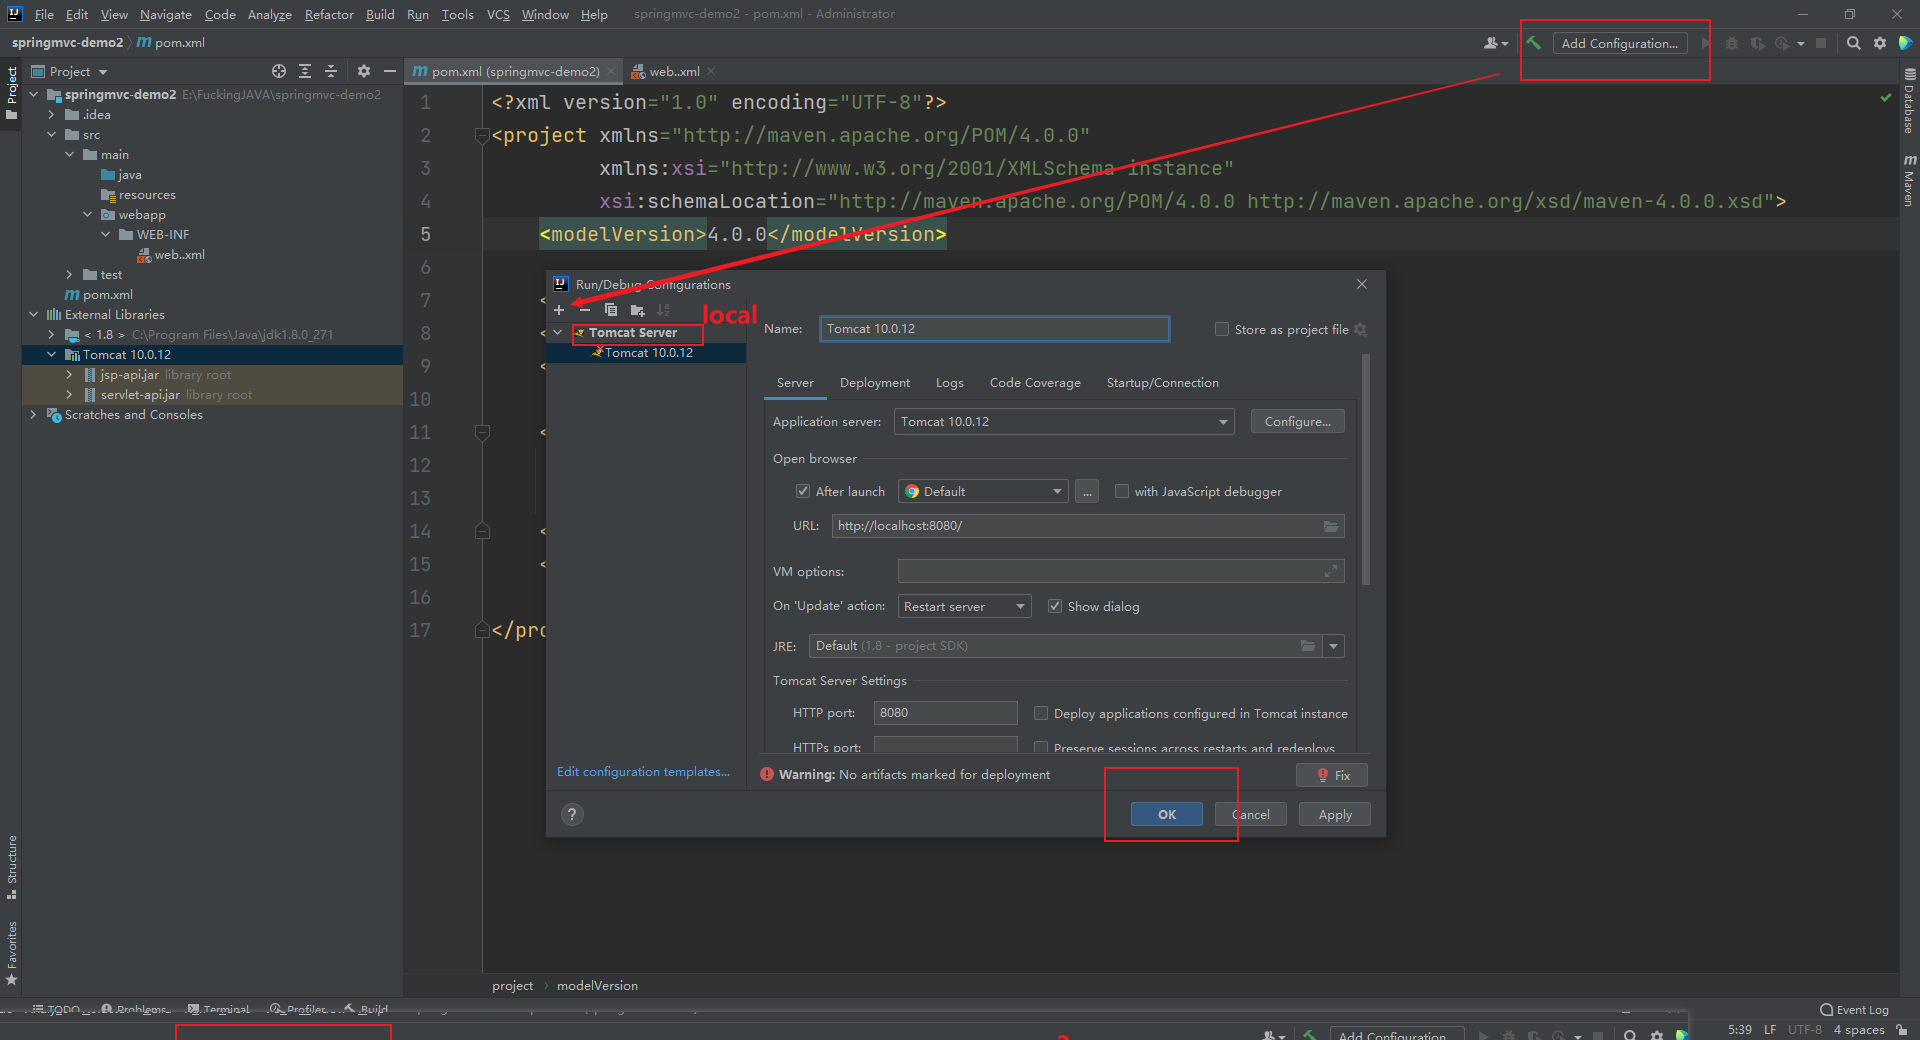Click the green Build Project hammer icon
Screen dimensions: 1920x1040
pyautogui.click(x=1533, y=43)
